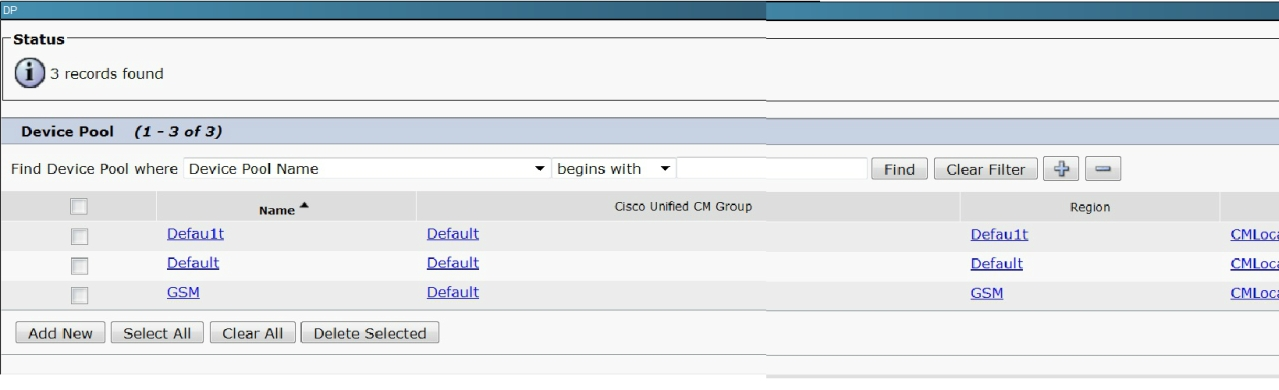Open the CMLocal link in Defau1t row
This screenshot has height=390, width=1279.
pos(1254,235)
